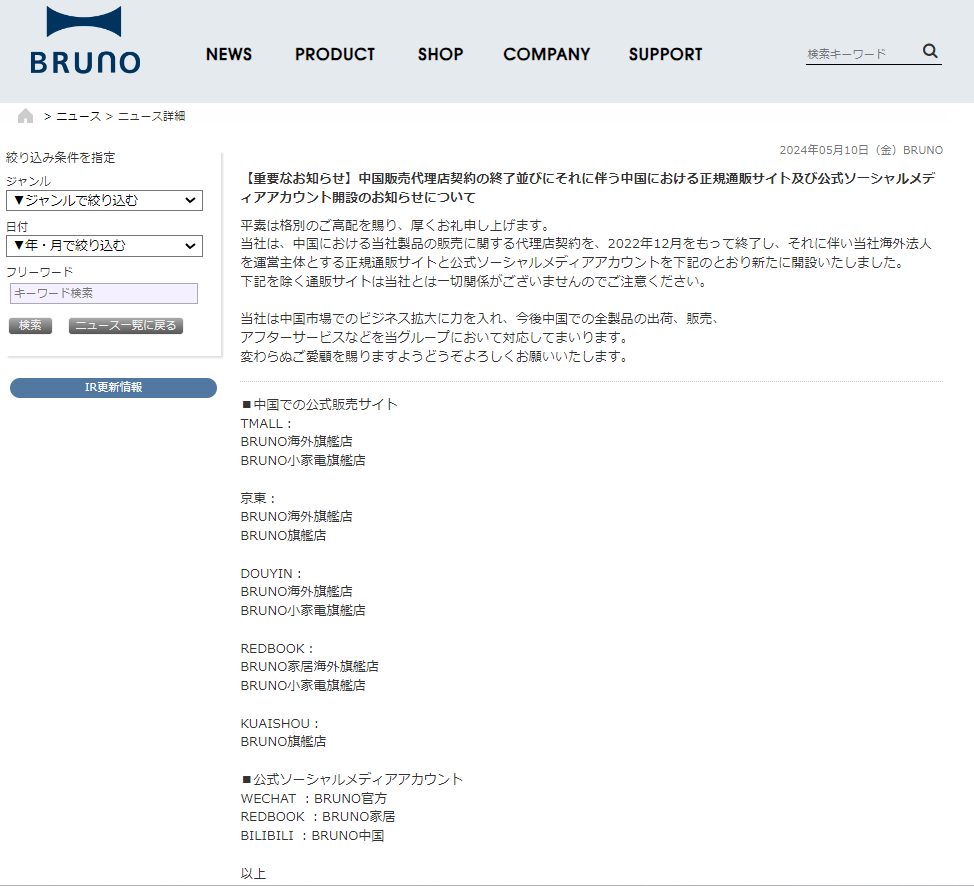Click the フリーワード label
The image size is (974, 886).
pyautogui.click(x=40, y=272)
